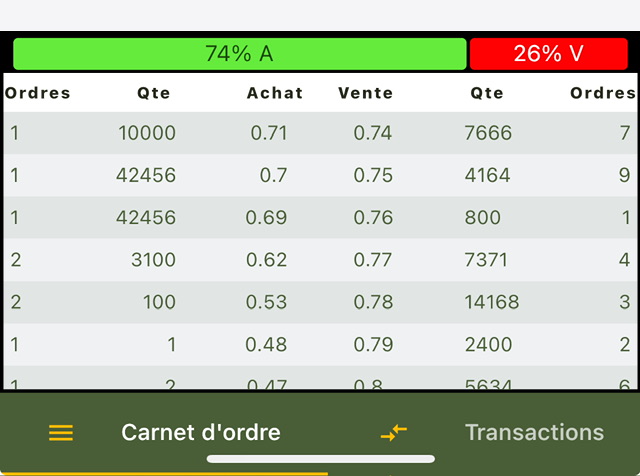This screenshot has height=476, width=640.
Task: Tap the green 74% A bar
Action: point(240,54)
